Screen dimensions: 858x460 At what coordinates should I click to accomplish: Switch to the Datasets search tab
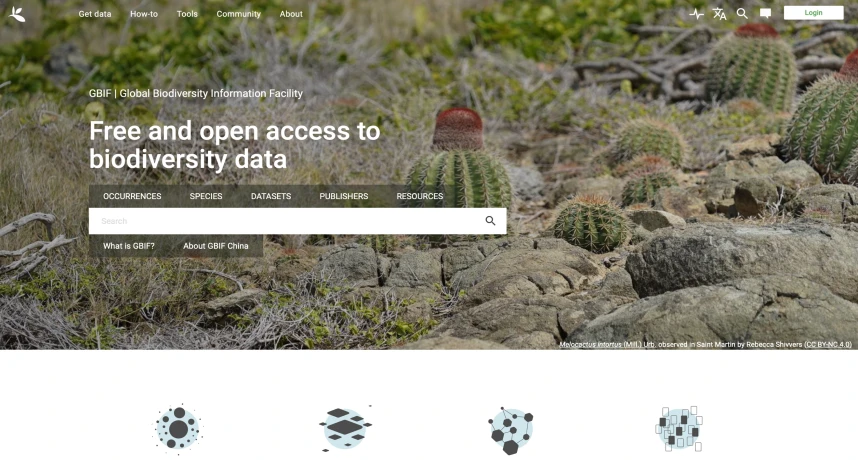tap(271, 196)
